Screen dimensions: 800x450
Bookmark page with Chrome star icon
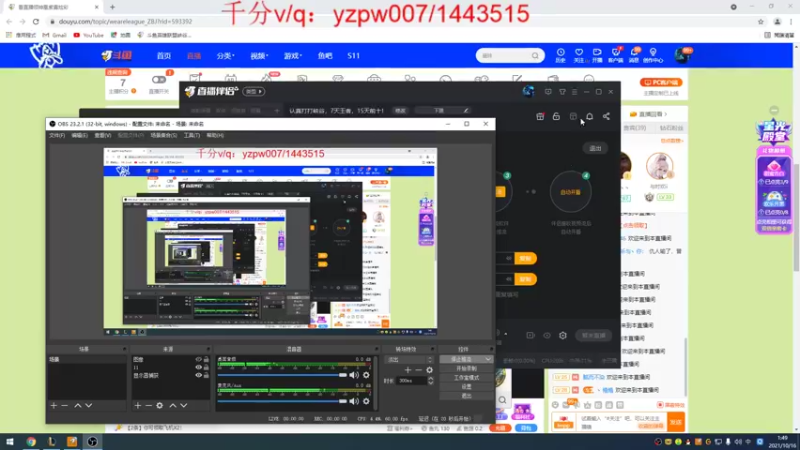click(x=761, y=21)
